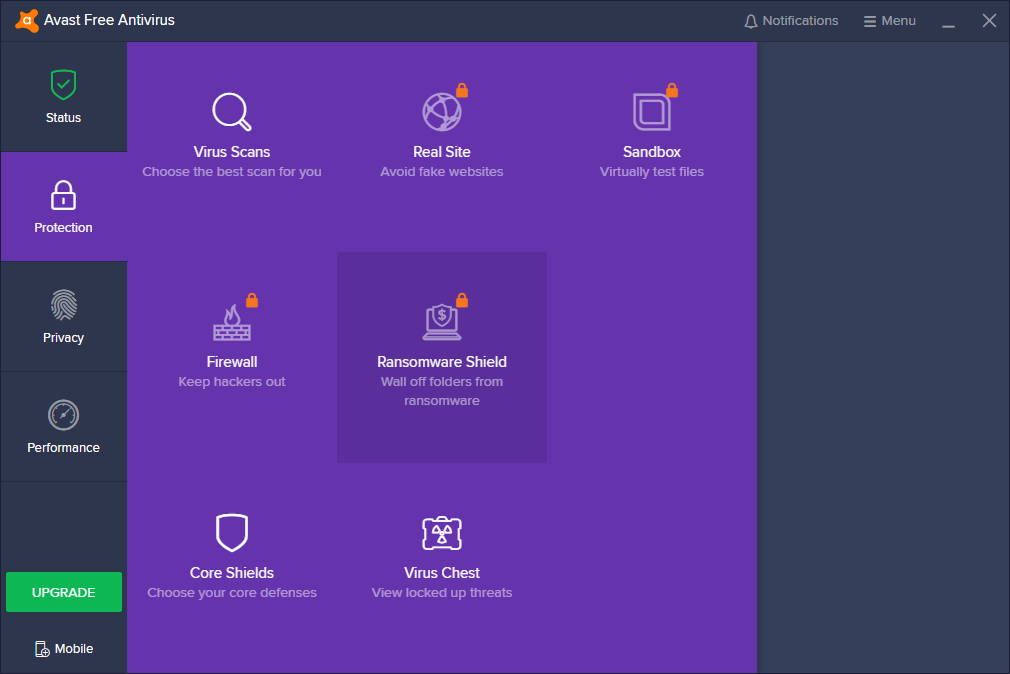This screenshot has width=1010, height=674.
Task: Click 'Virtually test files' text
Action: [x=652, y=171]
